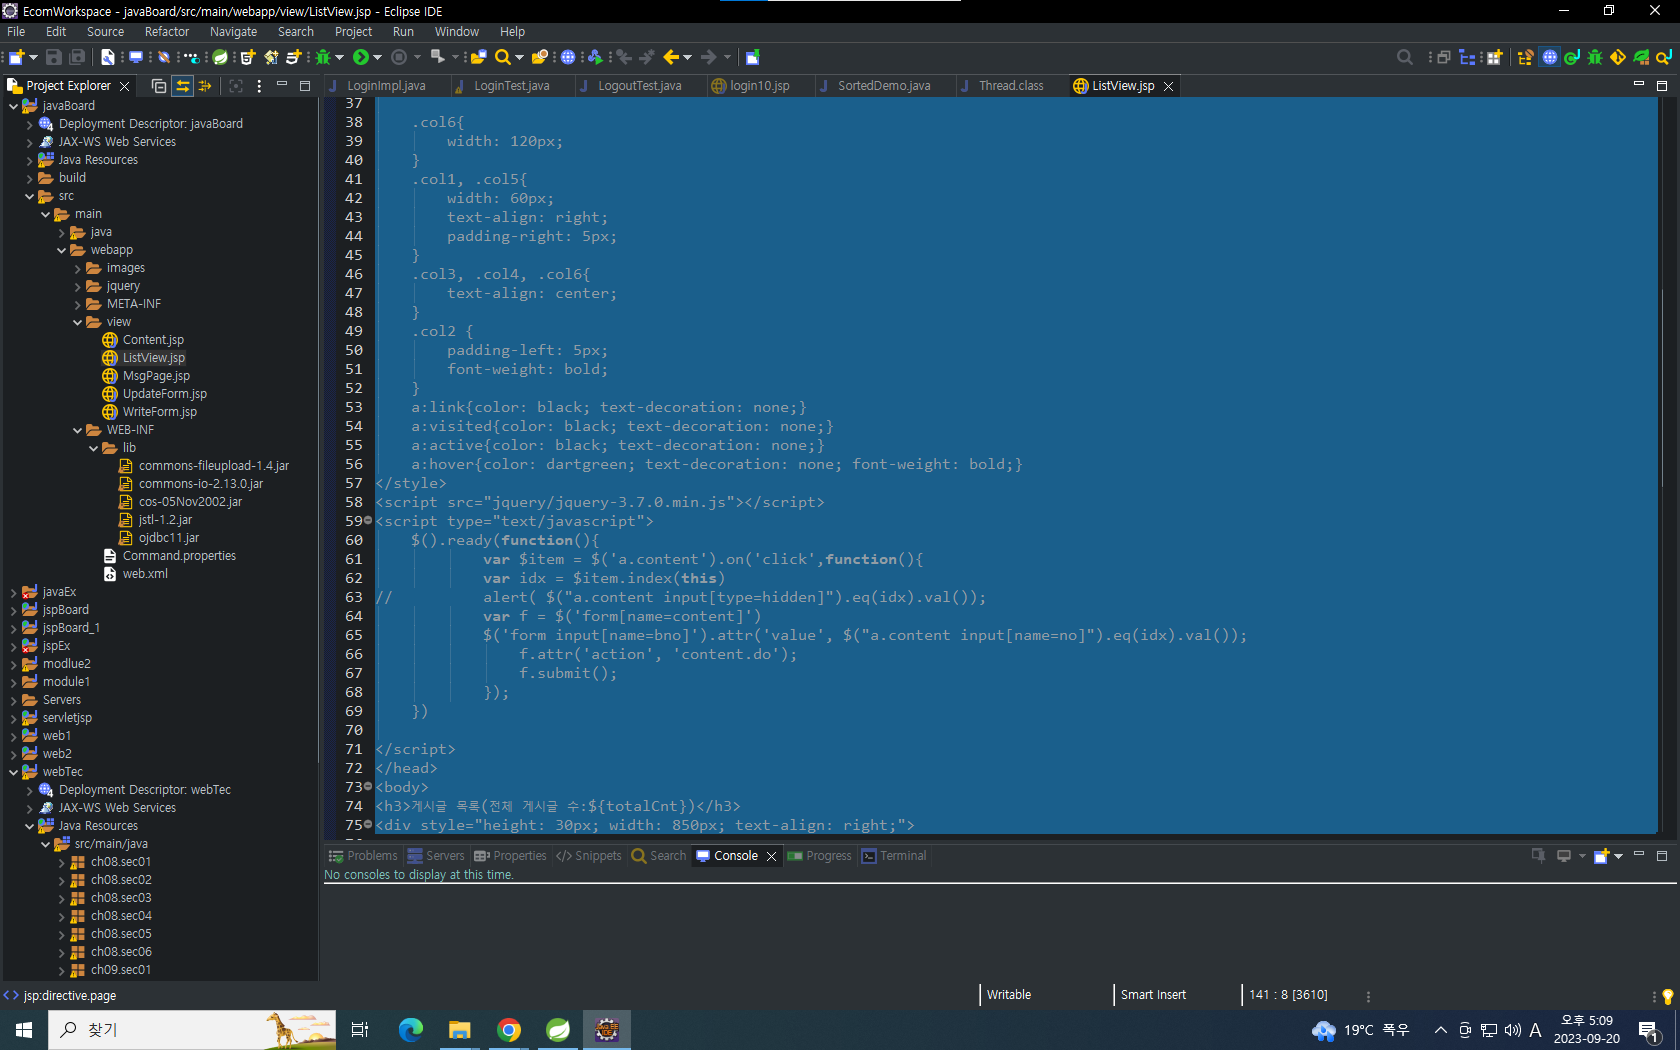
Task: Click the yellow Search magnifier toolbar icon
Action: pos(503,57)
